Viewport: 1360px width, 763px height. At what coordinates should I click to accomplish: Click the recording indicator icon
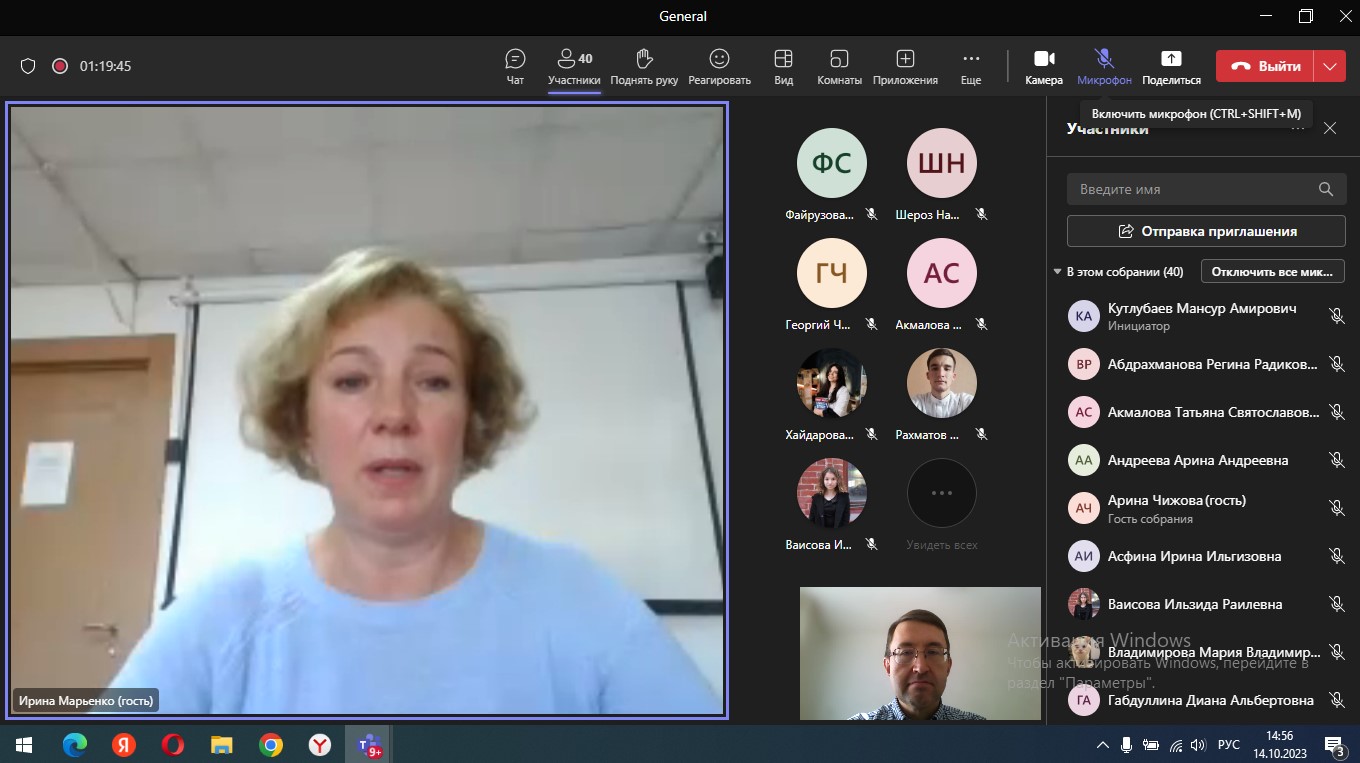point(60,66)
